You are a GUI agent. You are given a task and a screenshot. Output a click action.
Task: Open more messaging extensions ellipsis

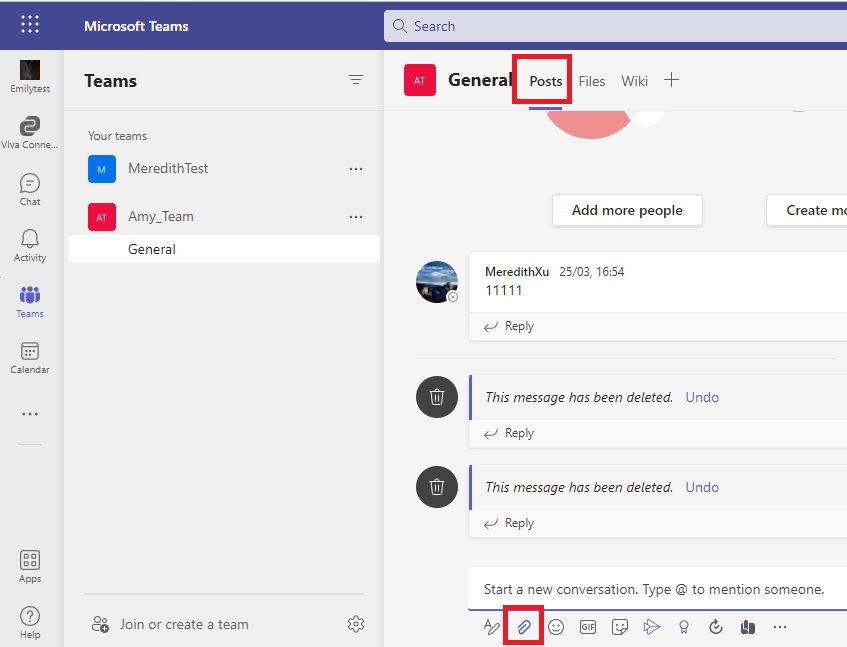coord(779,627)
